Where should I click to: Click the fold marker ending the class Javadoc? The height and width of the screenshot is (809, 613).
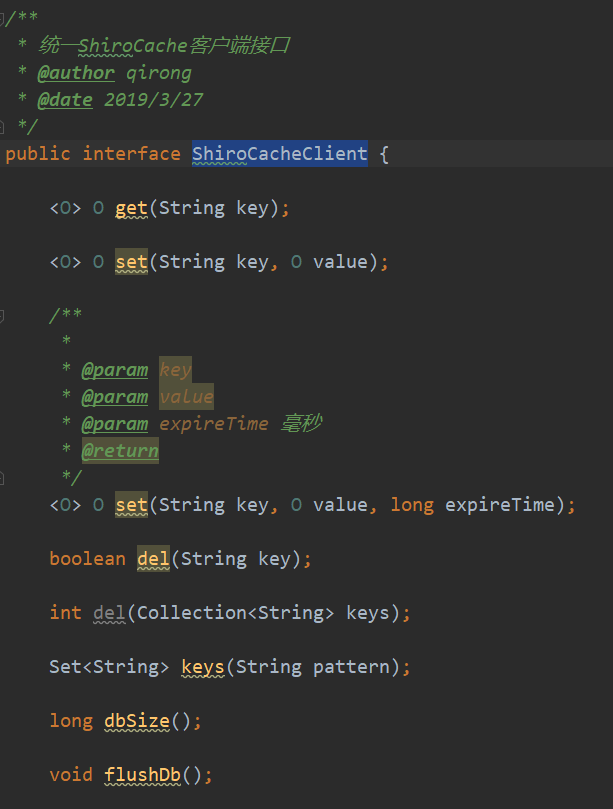[x=3, y=126]
